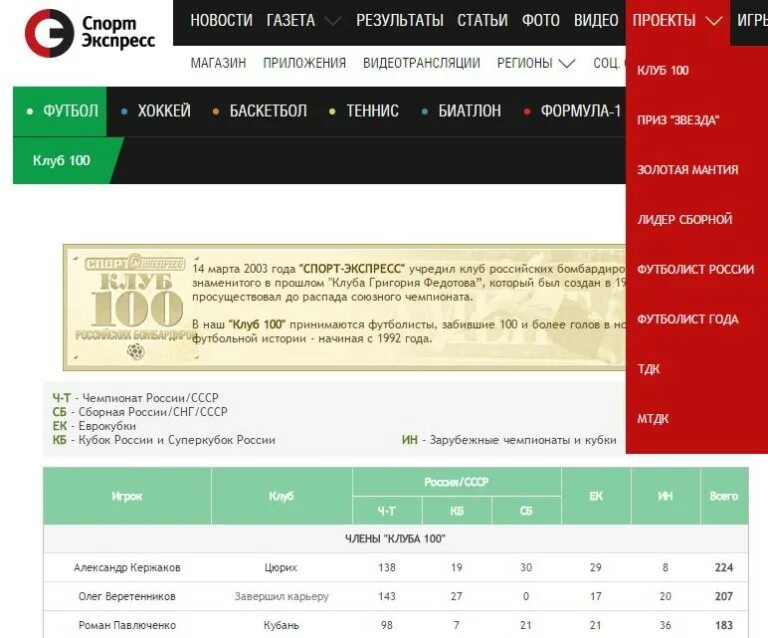This screenshot has width=768, height=638.
Task: Select the ФУТБОЛ sport tab
Action: tap(60, 111)
